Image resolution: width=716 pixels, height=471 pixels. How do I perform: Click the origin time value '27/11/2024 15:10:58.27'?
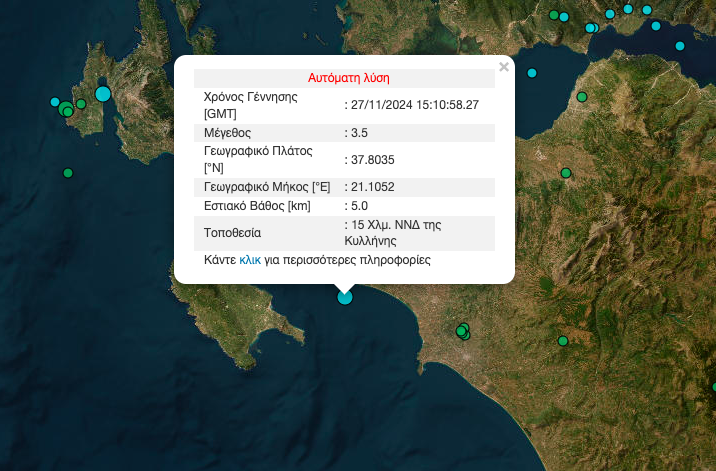415,105
